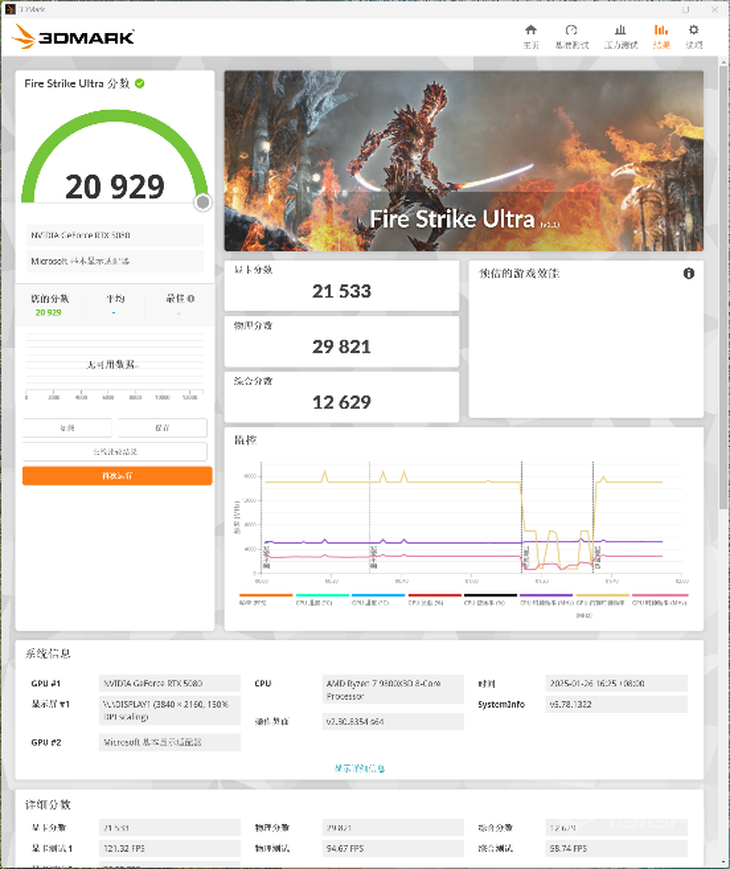This screenshot has height=869, width=730.
Task: Click the combined test result 58.74 FPS
Action: (616, 848)
